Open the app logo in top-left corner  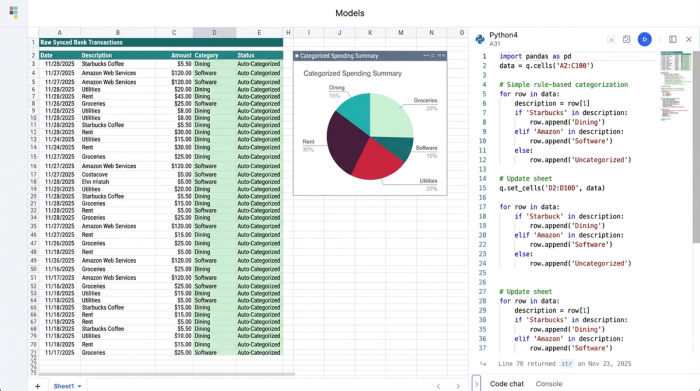click(x=13, y=12)
